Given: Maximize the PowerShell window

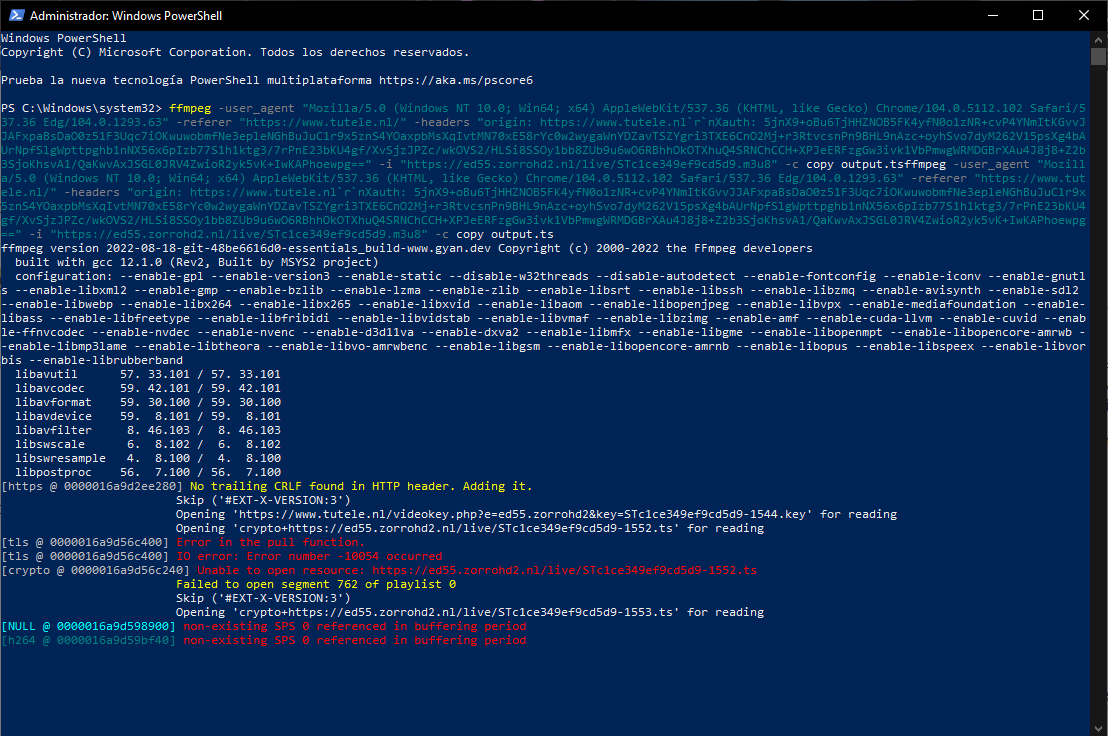Looking at the screenshot, I should (1038, 15).
